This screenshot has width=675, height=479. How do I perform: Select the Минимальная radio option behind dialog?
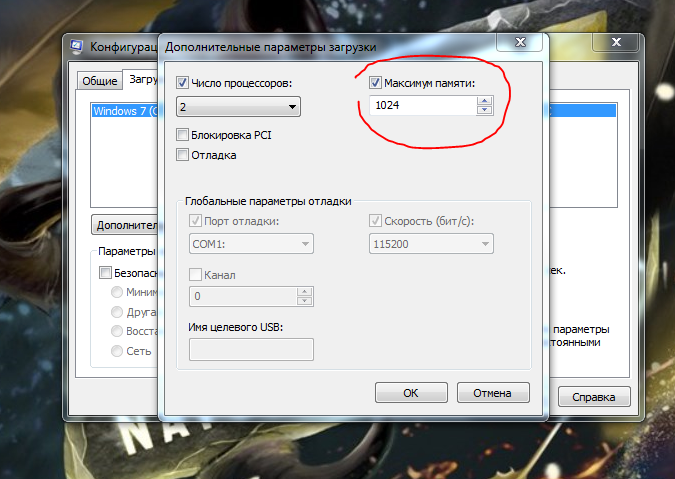coord(117,292)
